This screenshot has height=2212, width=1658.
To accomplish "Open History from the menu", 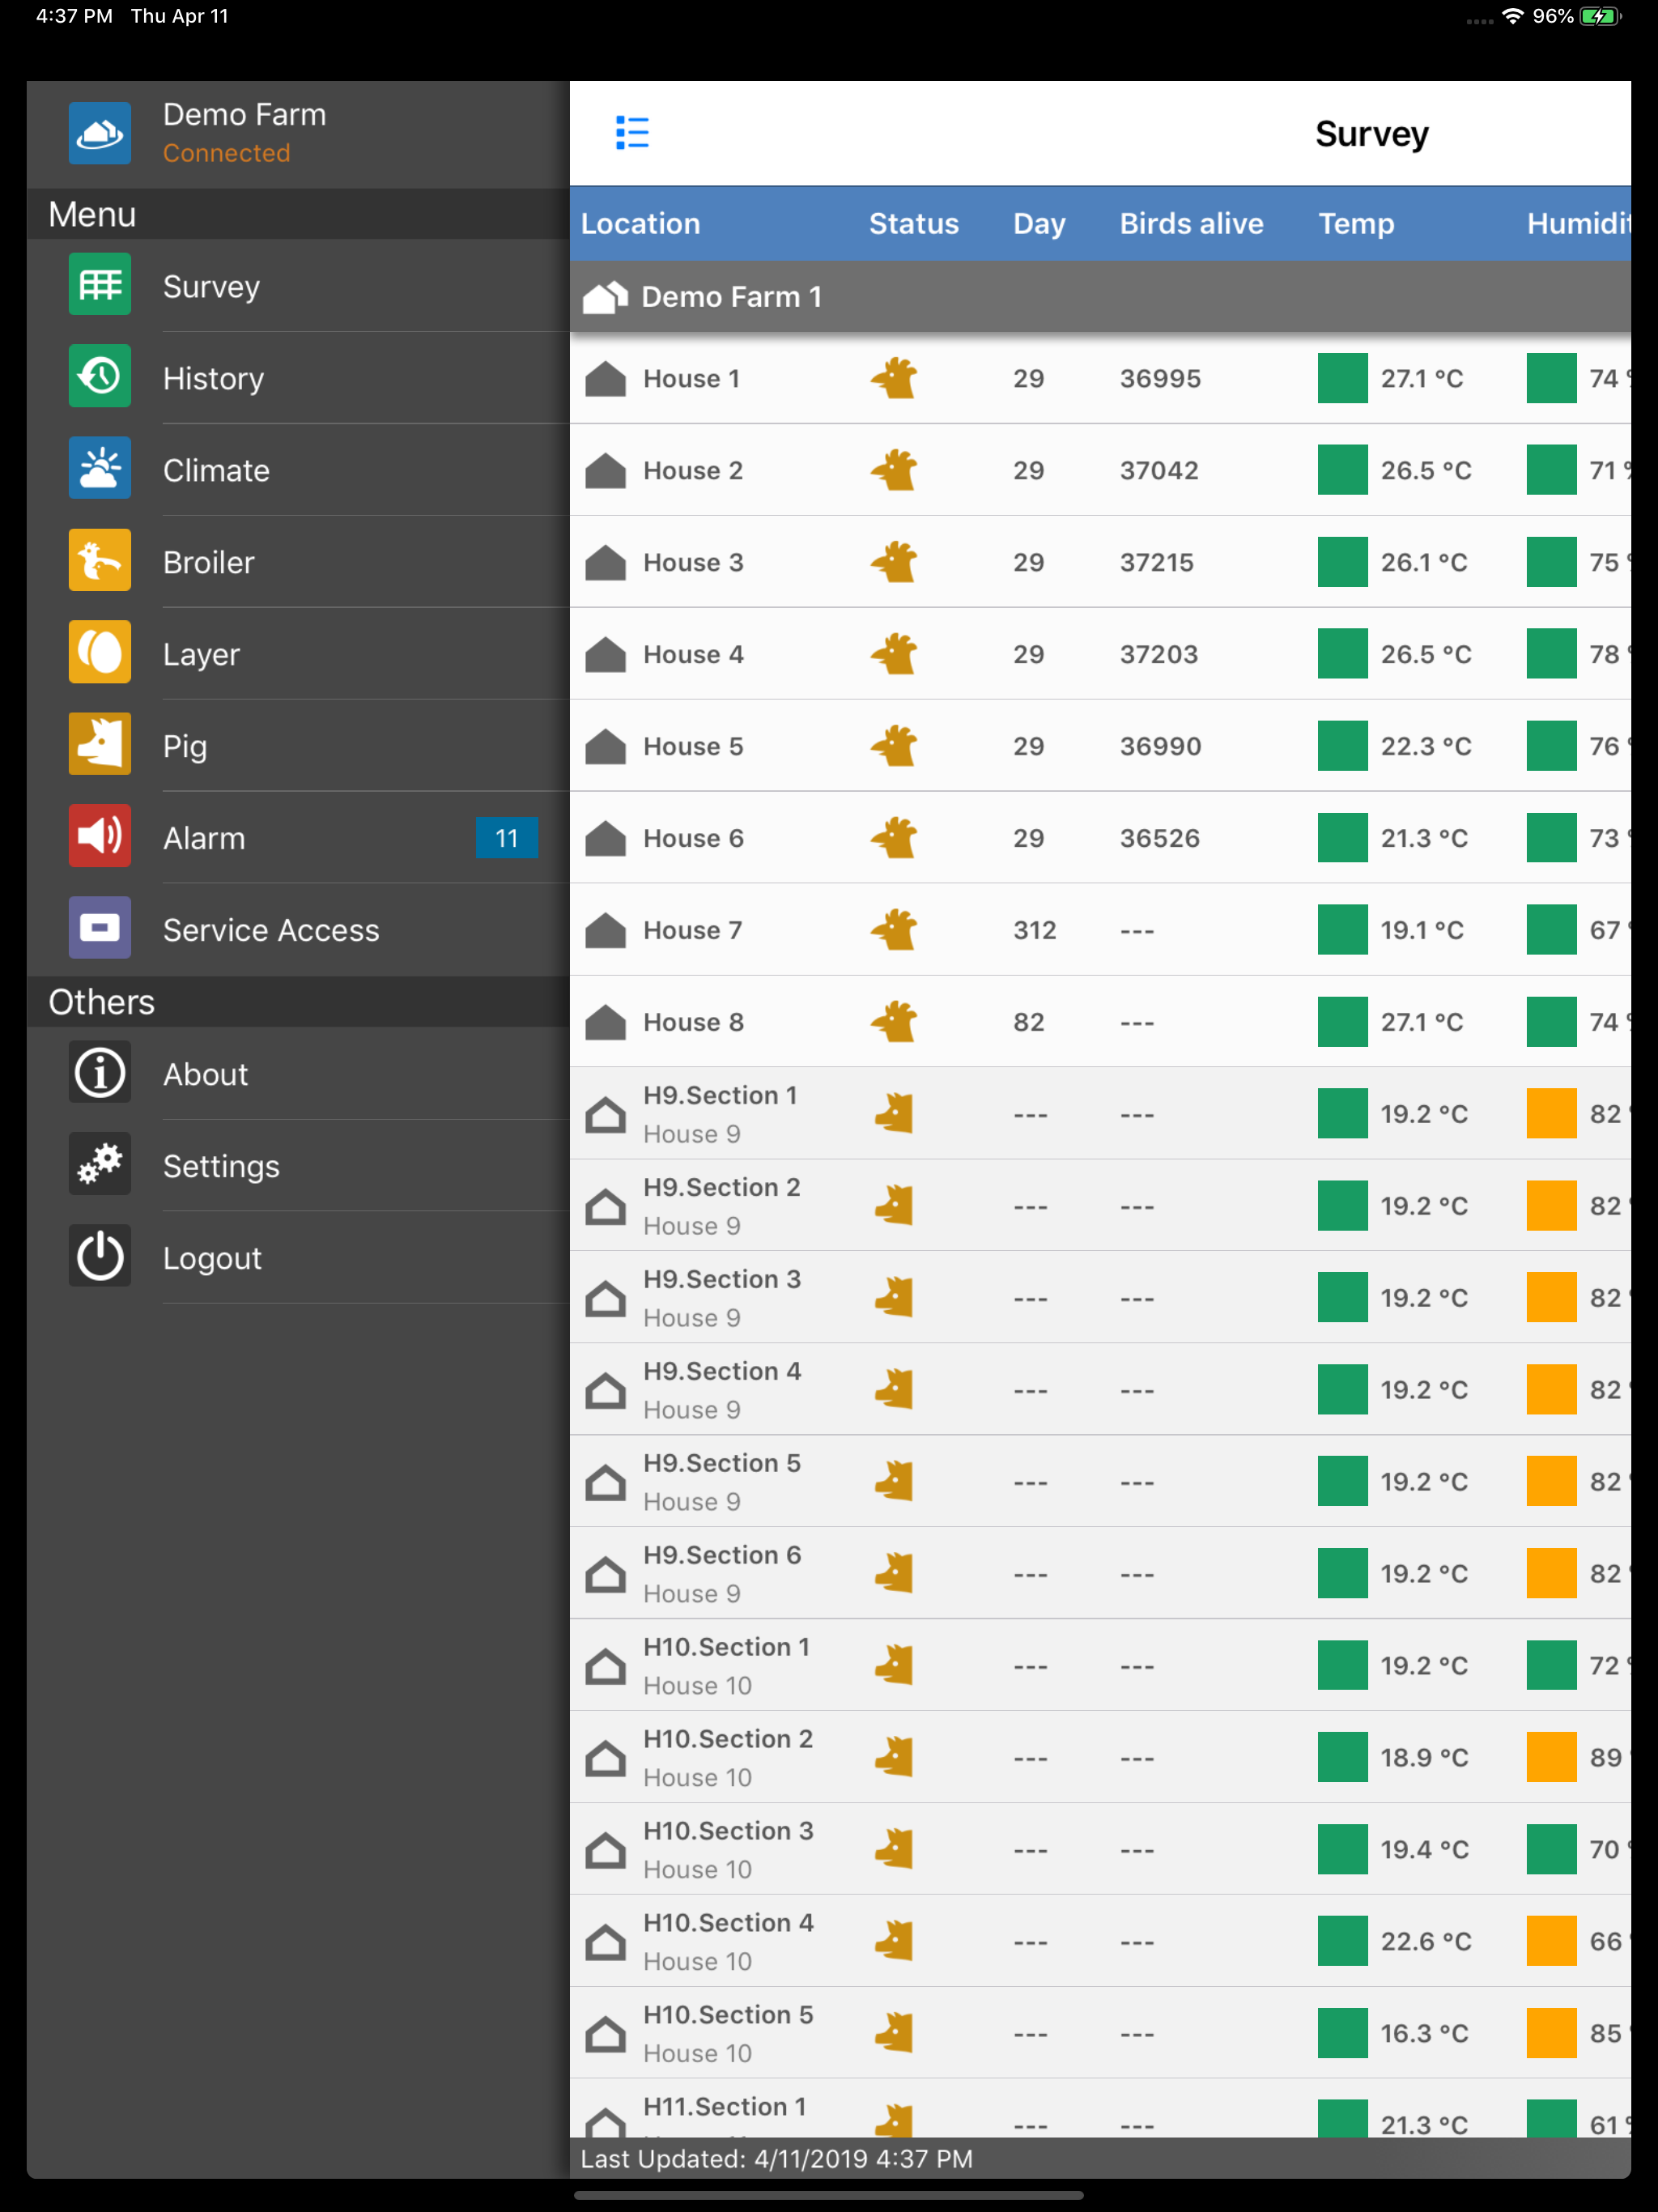I will tap(298, 378).
